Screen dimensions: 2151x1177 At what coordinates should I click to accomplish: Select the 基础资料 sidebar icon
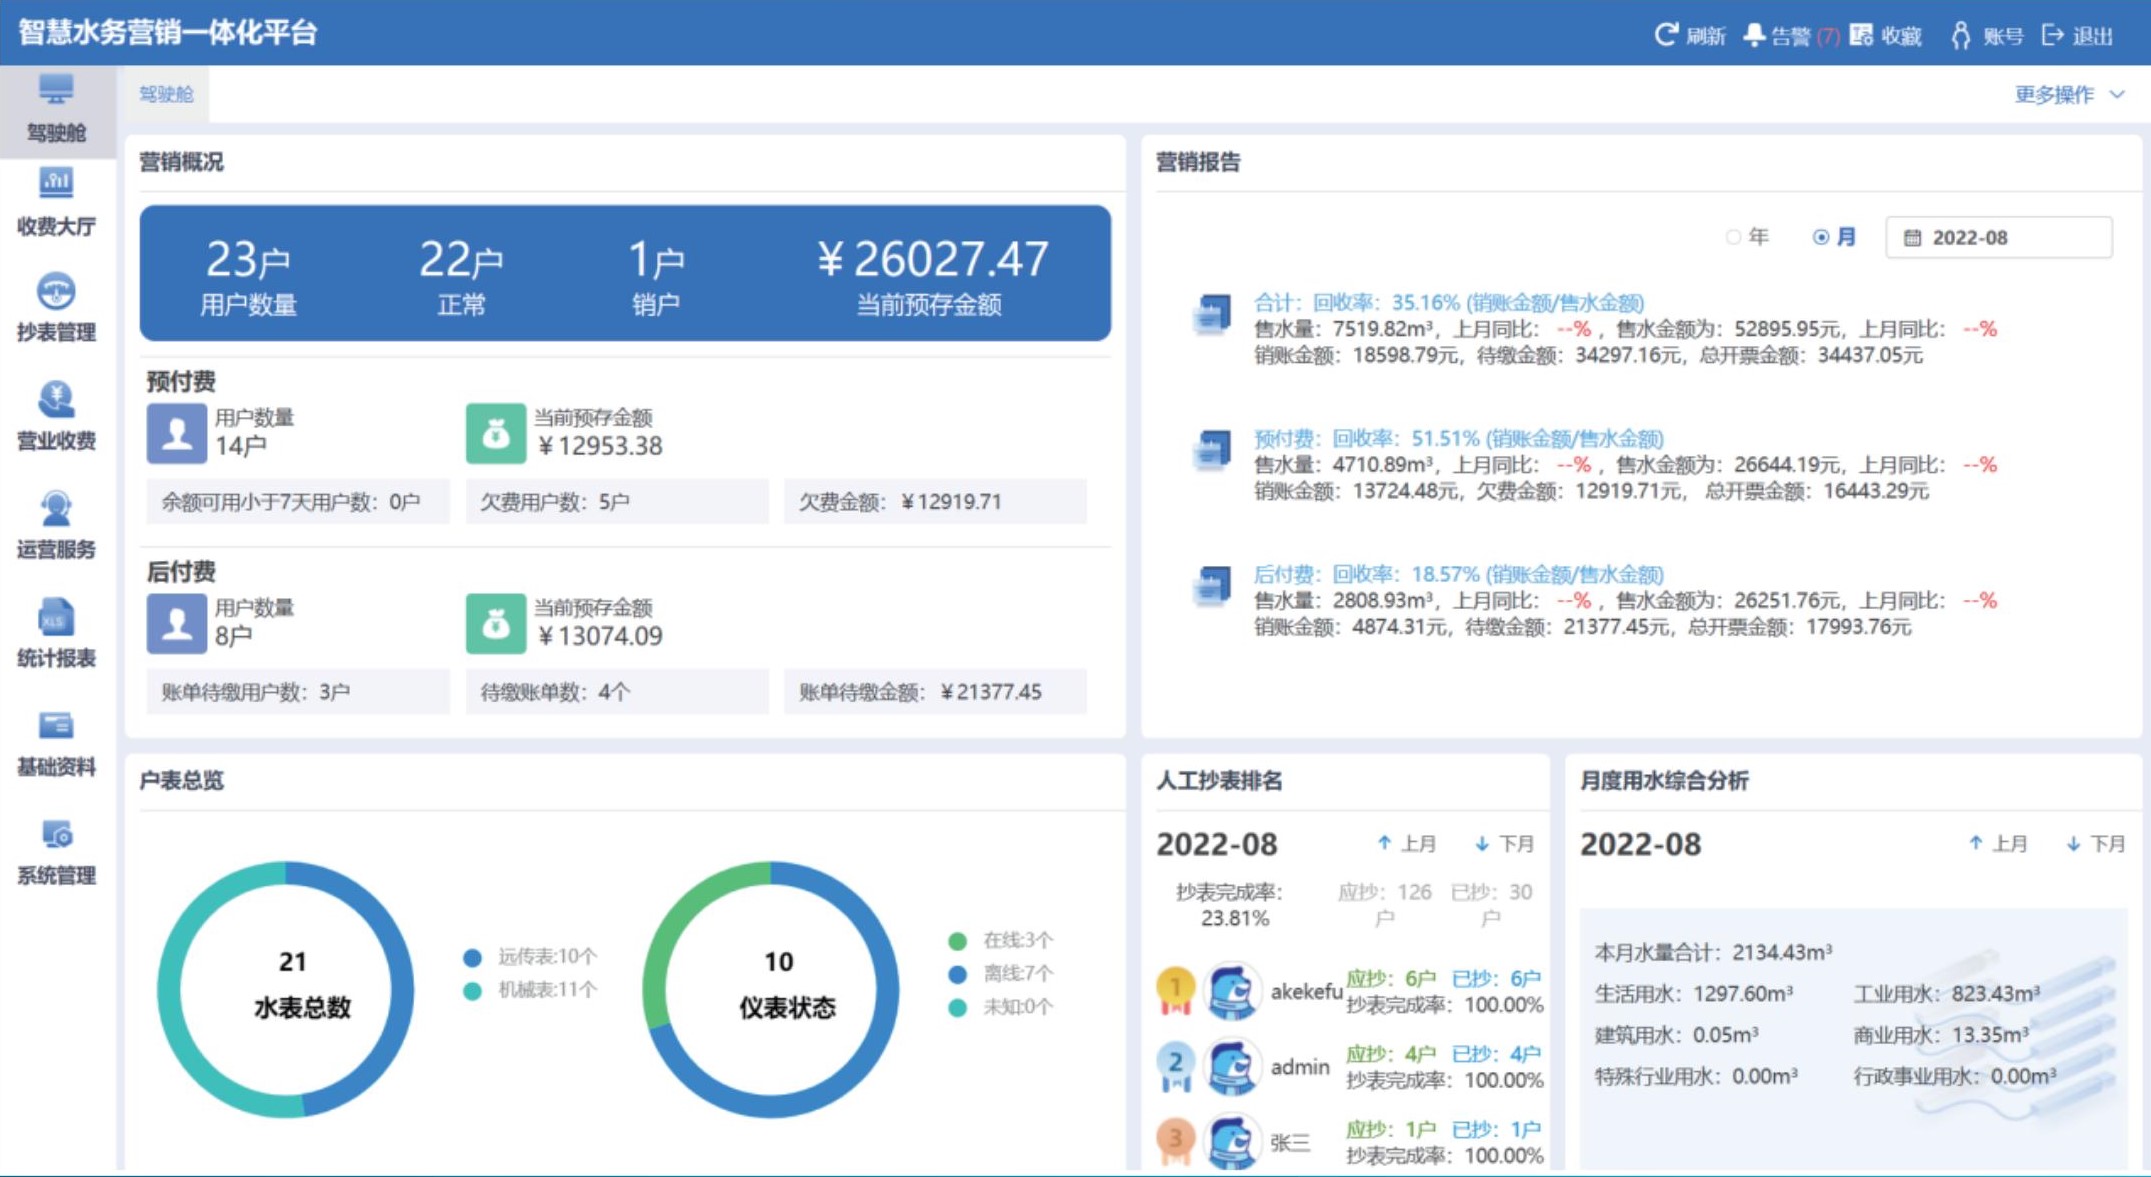[x=57, y=740]
